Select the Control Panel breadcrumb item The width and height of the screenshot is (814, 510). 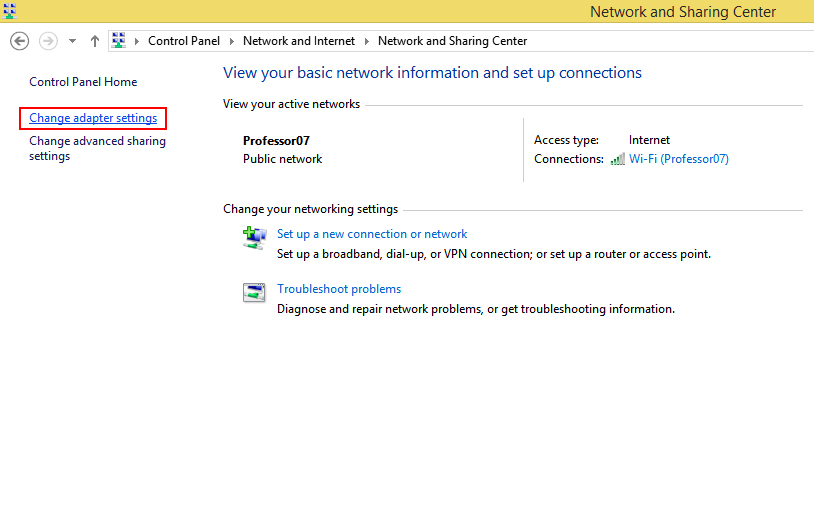(x=183, y=41)
